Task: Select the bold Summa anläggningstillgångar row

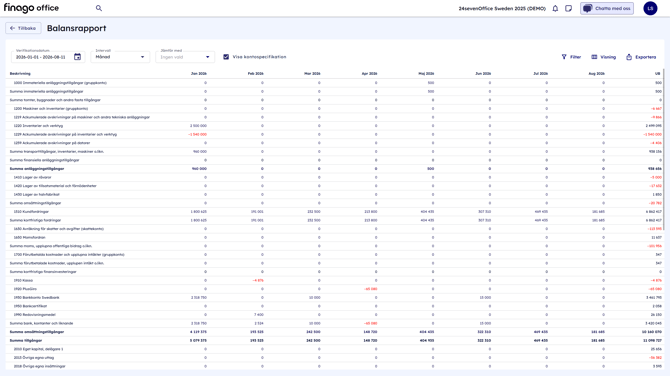Action: [x=335, y=169]
